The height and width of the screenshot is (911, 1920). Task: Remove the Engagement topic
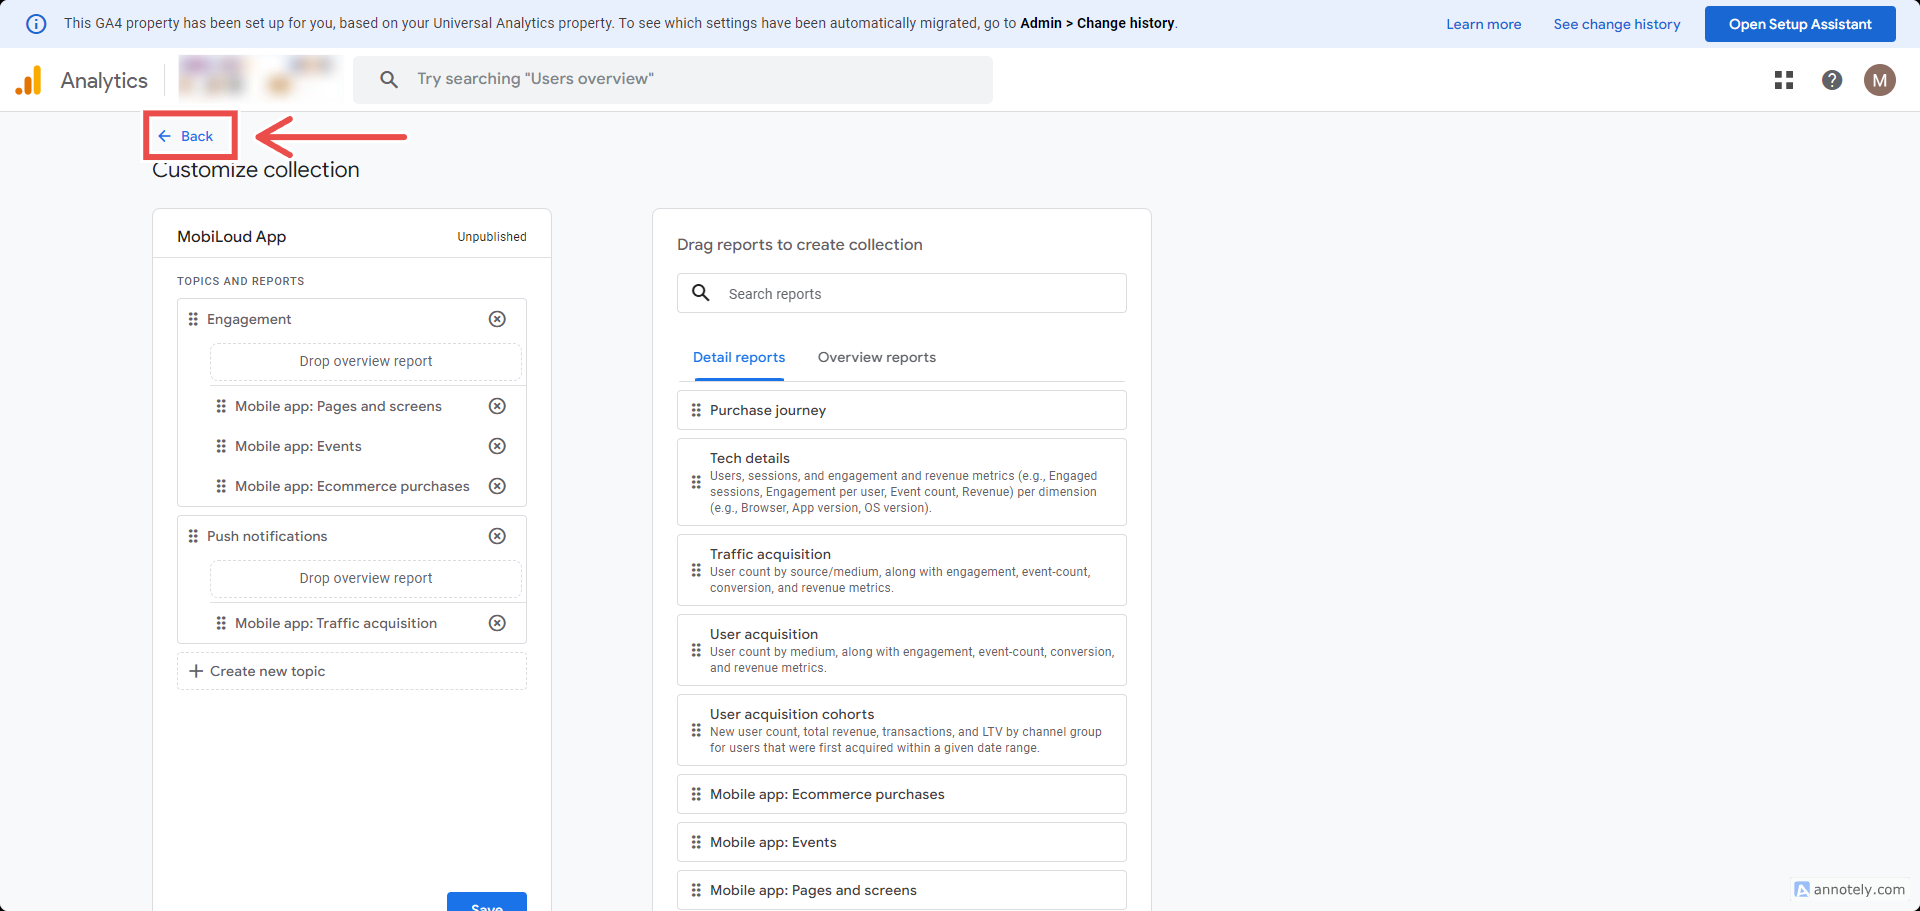click(497, 319)
